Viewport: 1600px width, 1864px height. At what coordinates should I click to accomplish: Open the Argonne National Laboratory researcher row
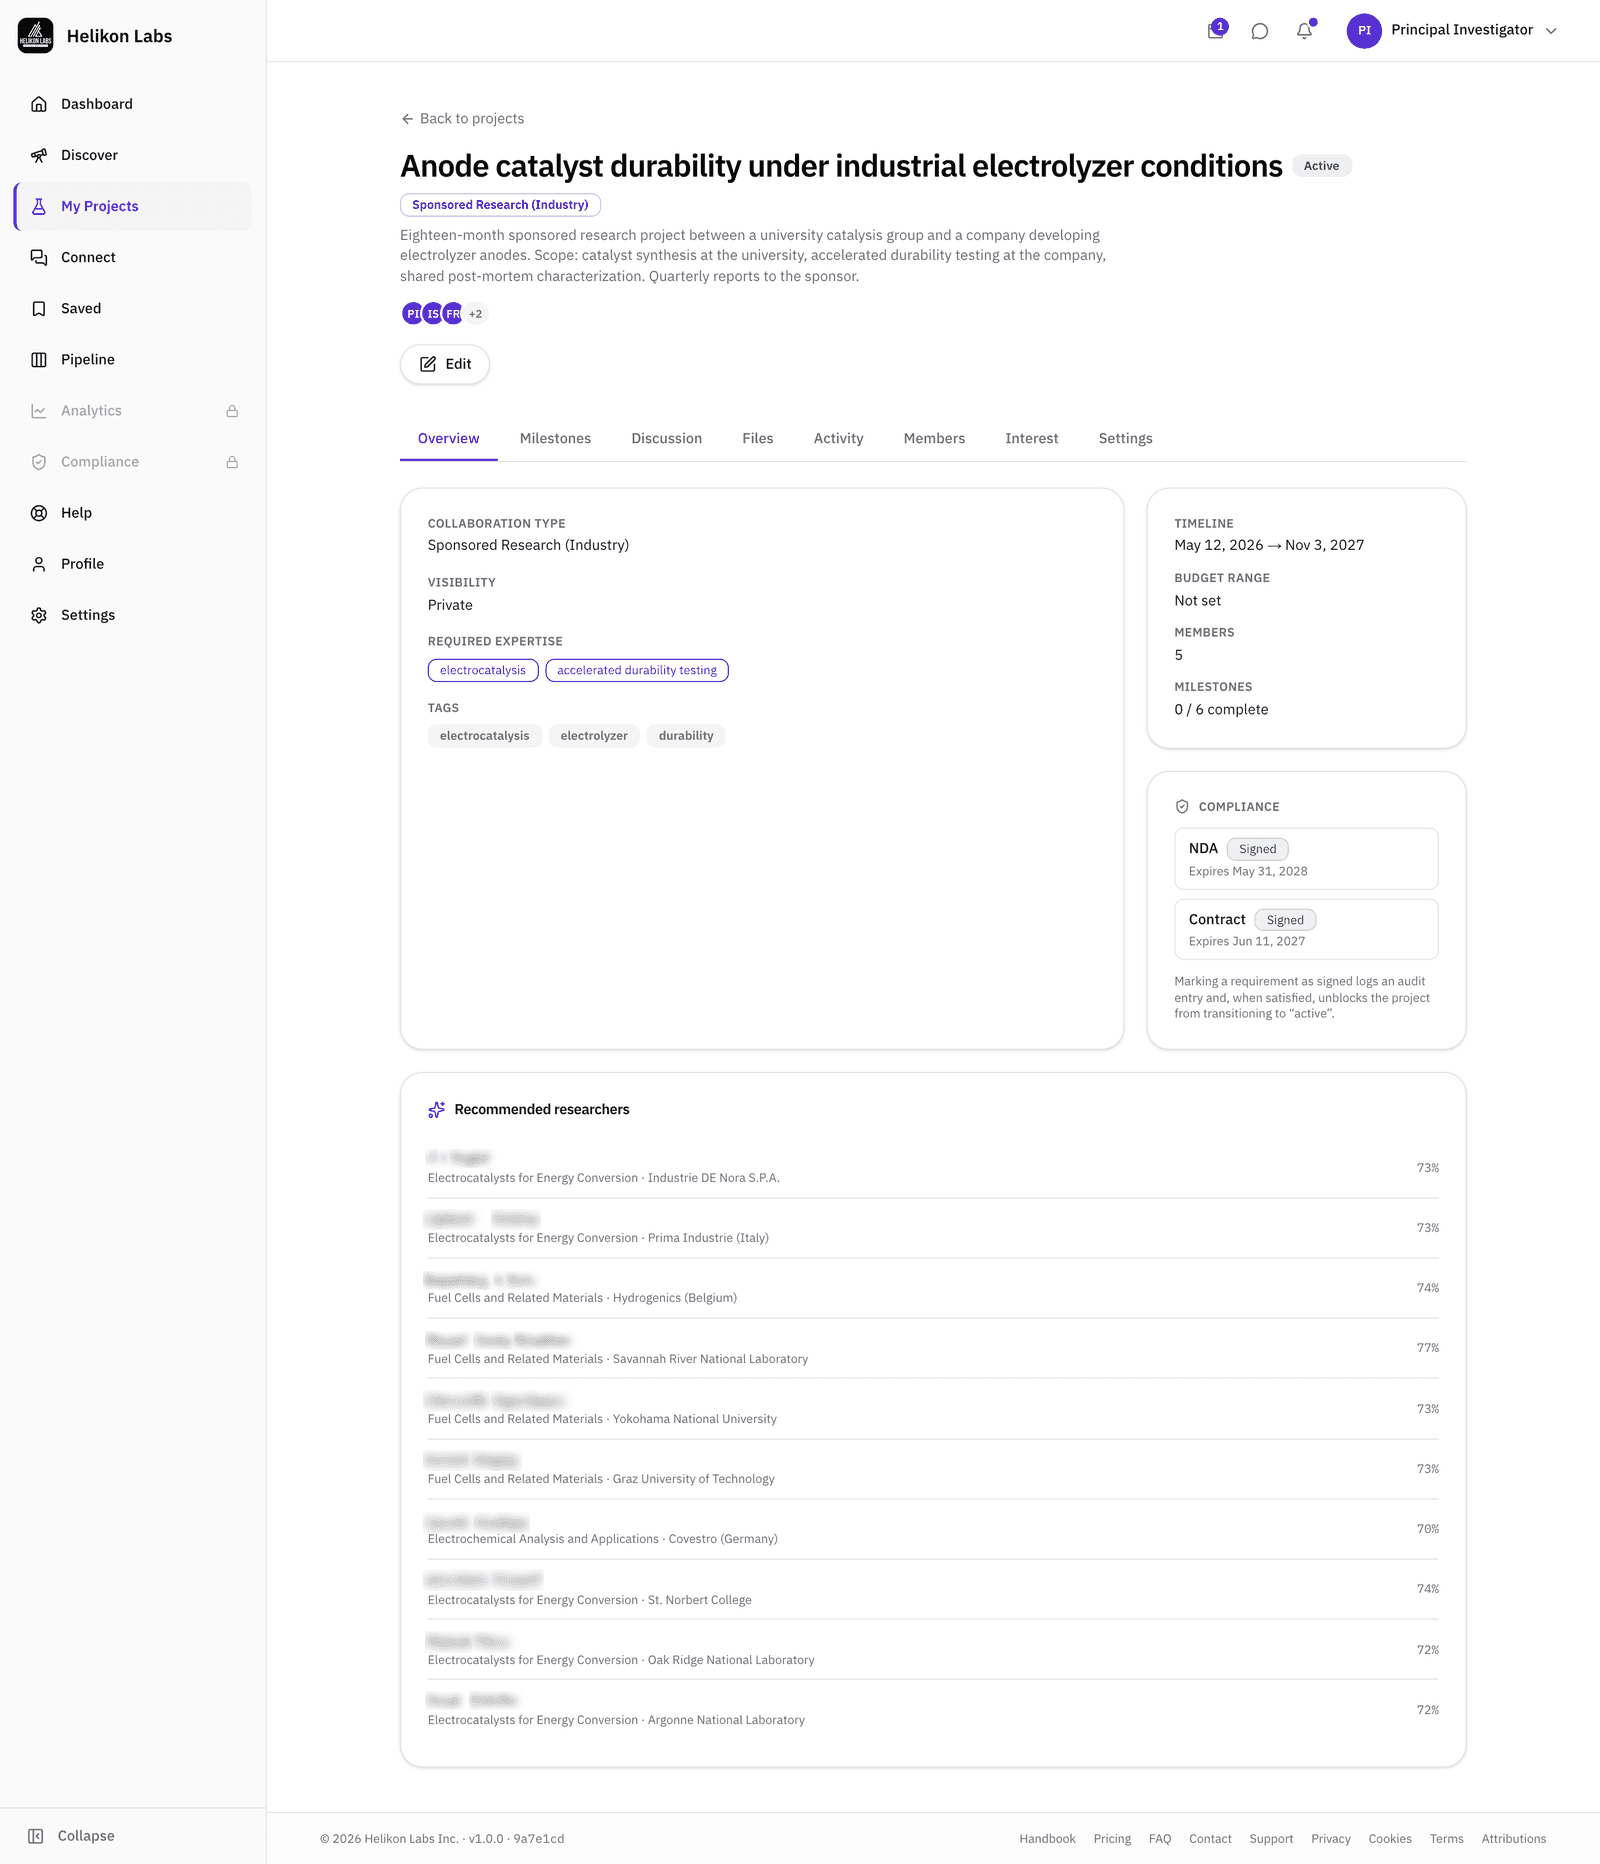(933, 1710)
